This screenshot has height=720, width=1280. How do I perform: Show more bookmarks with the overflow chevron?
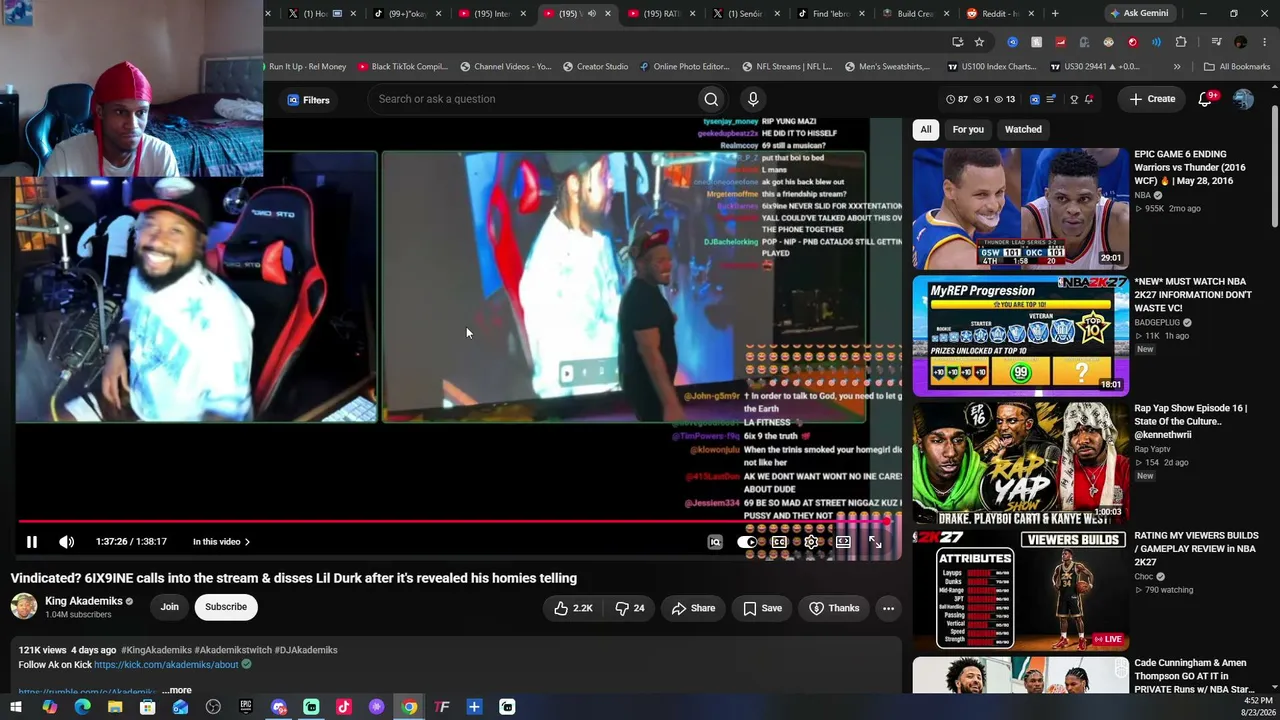(x=1177, y=67)
